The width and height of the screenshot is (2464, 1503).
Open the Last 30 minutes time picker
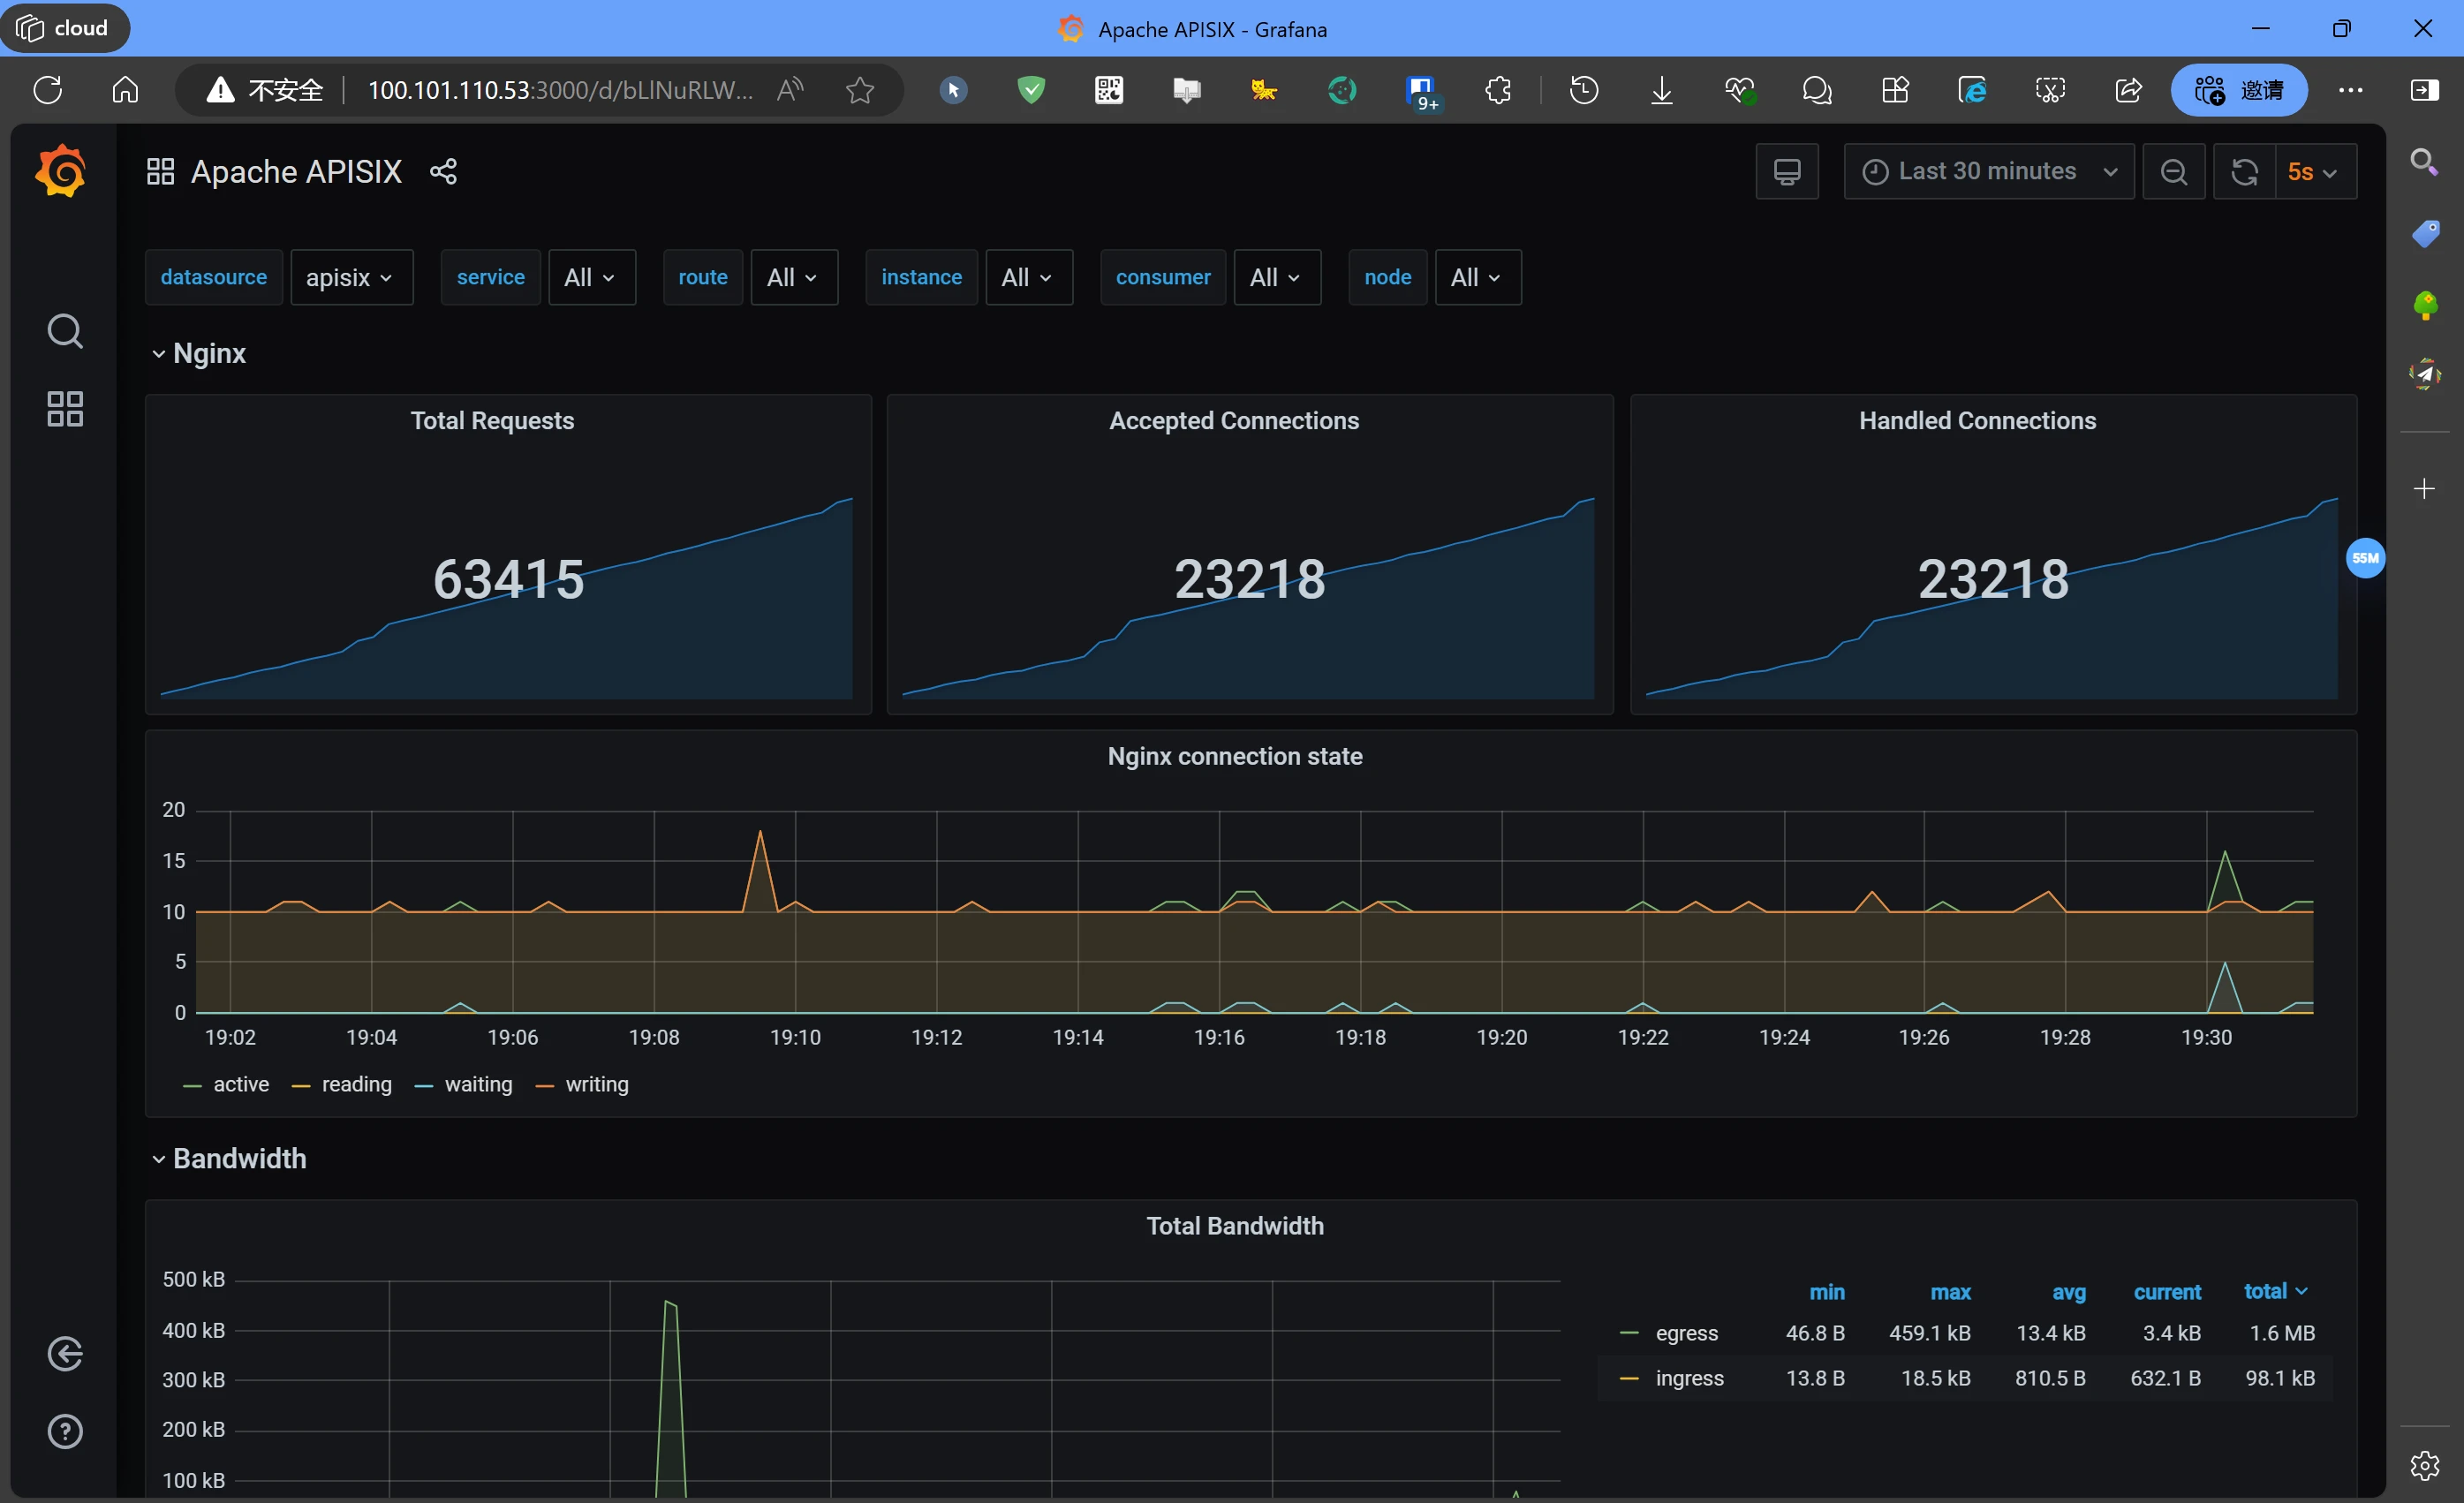pyautogui.click(x=1987, y=172)
